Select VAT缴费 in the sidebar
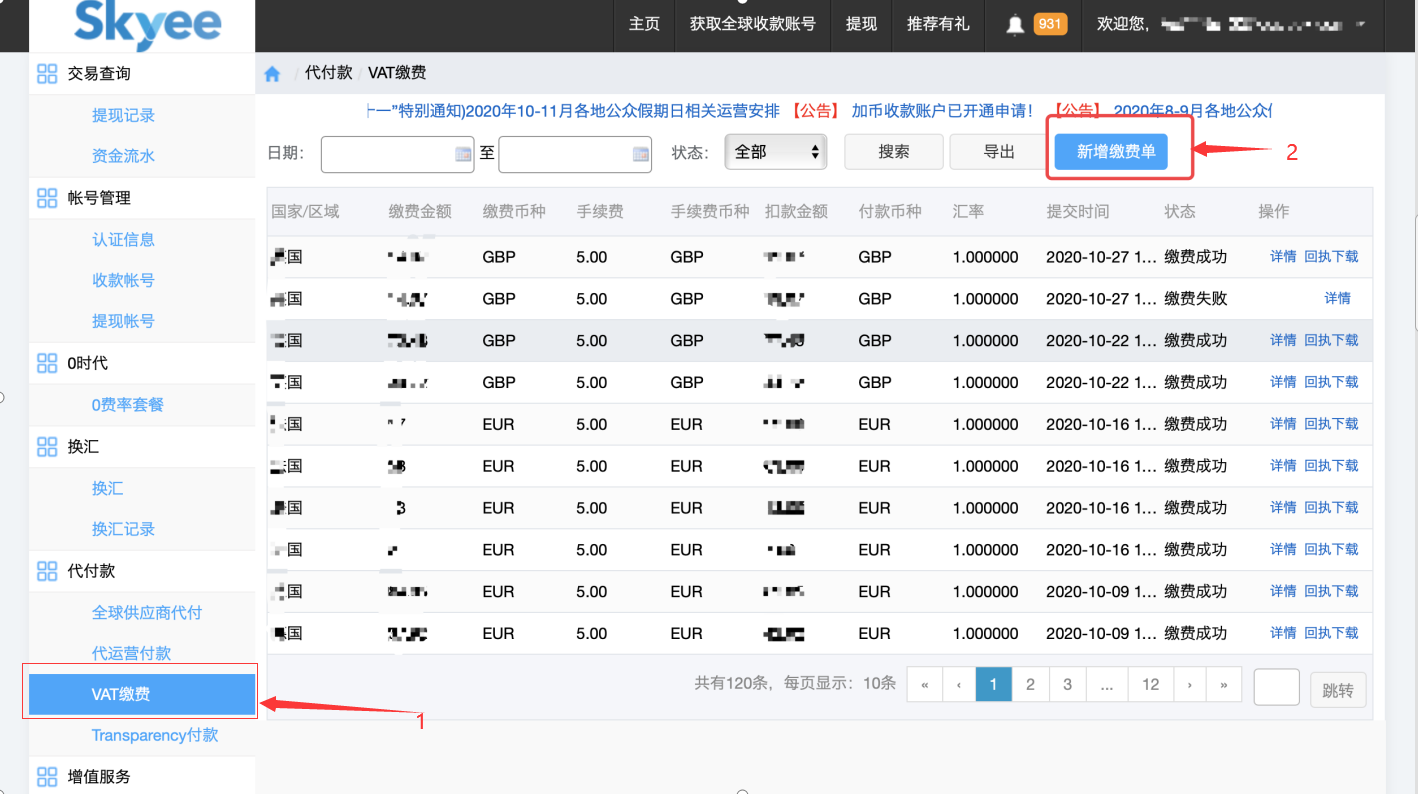The height and width of the screenshot is (794, 1418). [x=142, y=694]
